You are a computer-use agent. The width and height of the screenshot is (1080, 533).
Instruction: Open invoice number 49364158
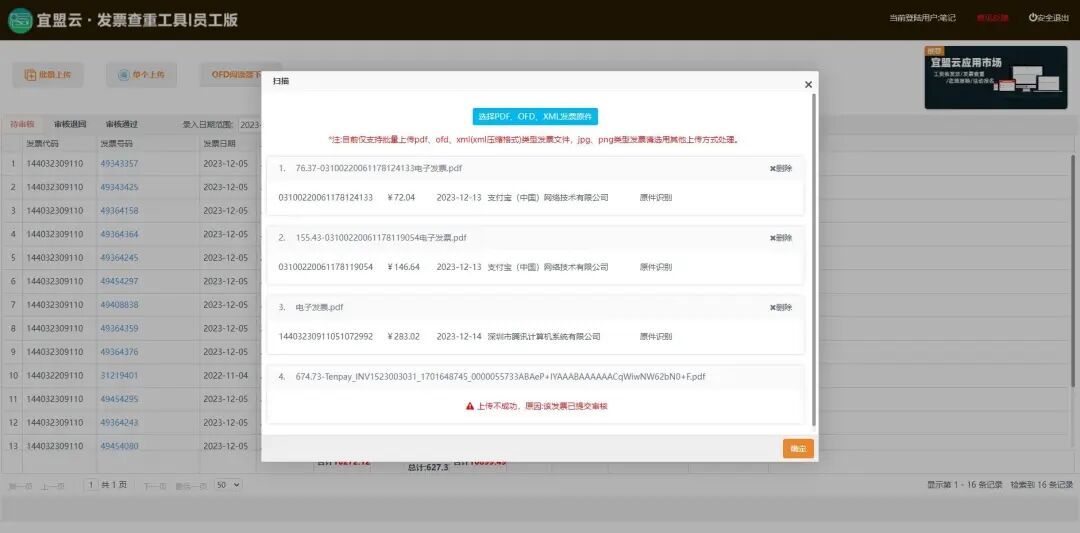point(119,211)
